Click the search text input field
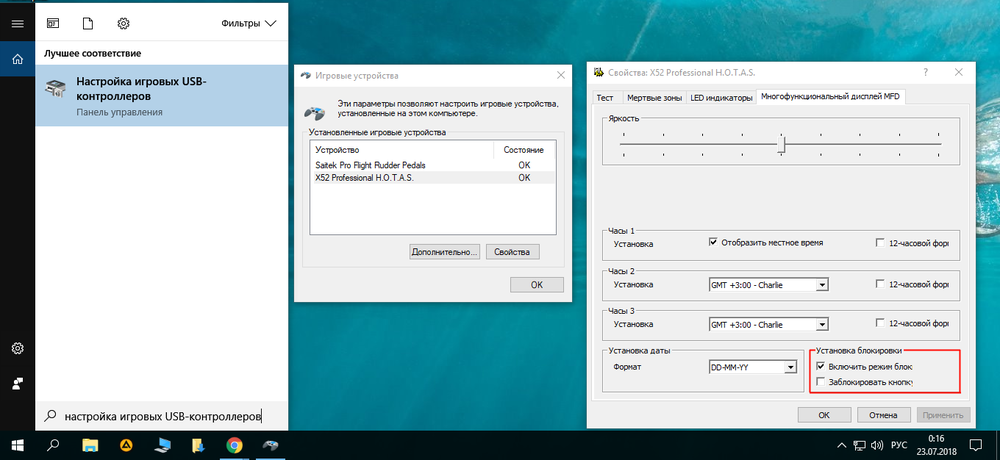1000x460 pixels. [x=162, y=416]
